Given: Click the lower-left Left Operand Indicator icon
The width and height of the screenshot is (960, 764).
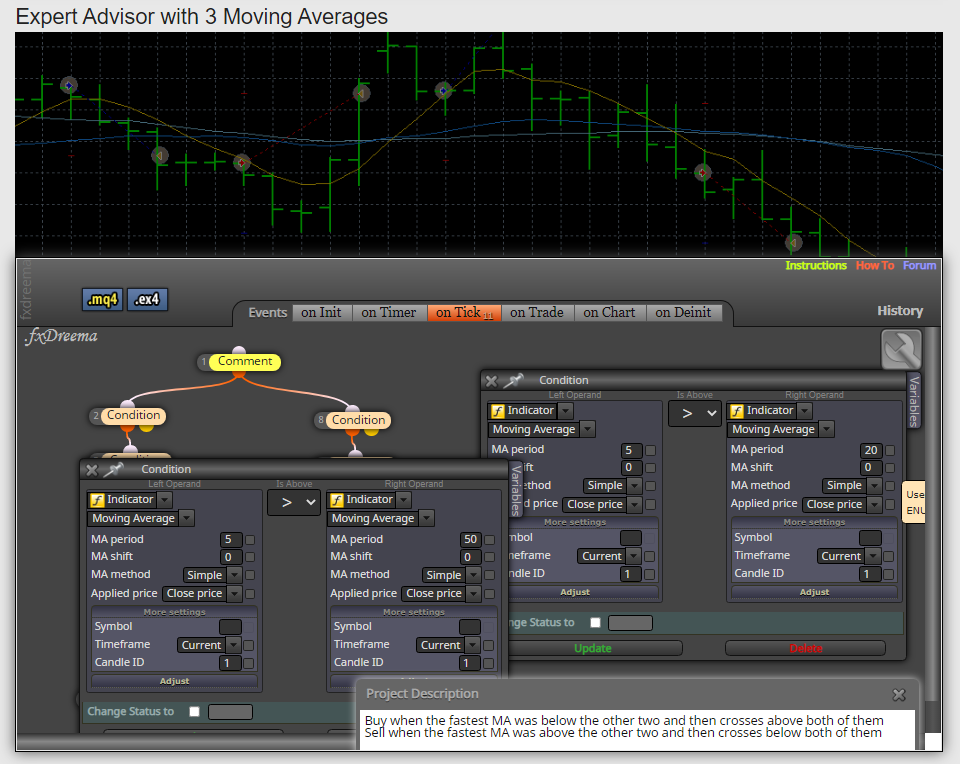Looking at the screenshot, I should (x=97, y=500).
